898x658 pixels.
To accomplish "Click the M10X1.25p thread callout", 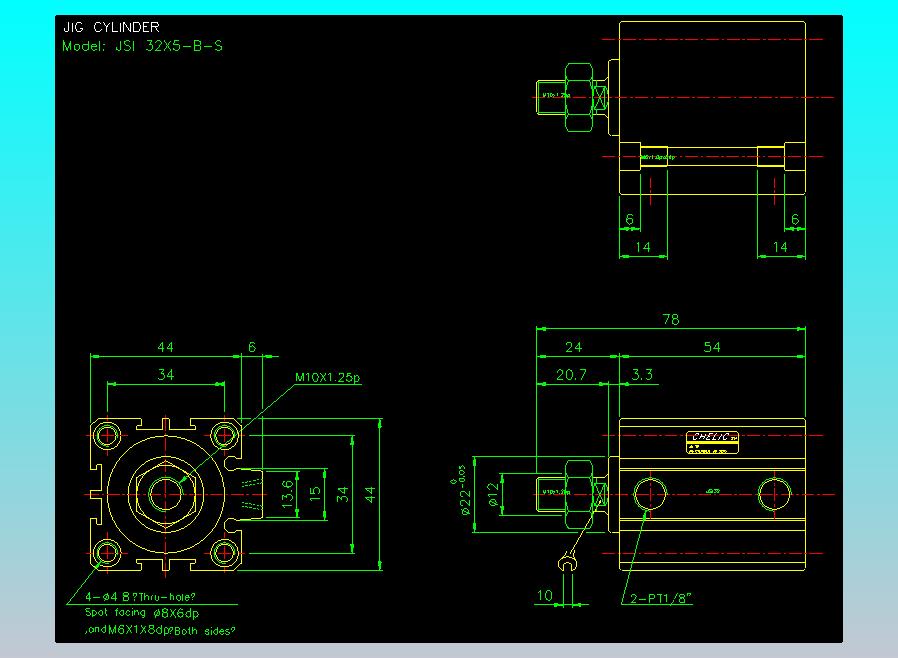I will [327, 378].
